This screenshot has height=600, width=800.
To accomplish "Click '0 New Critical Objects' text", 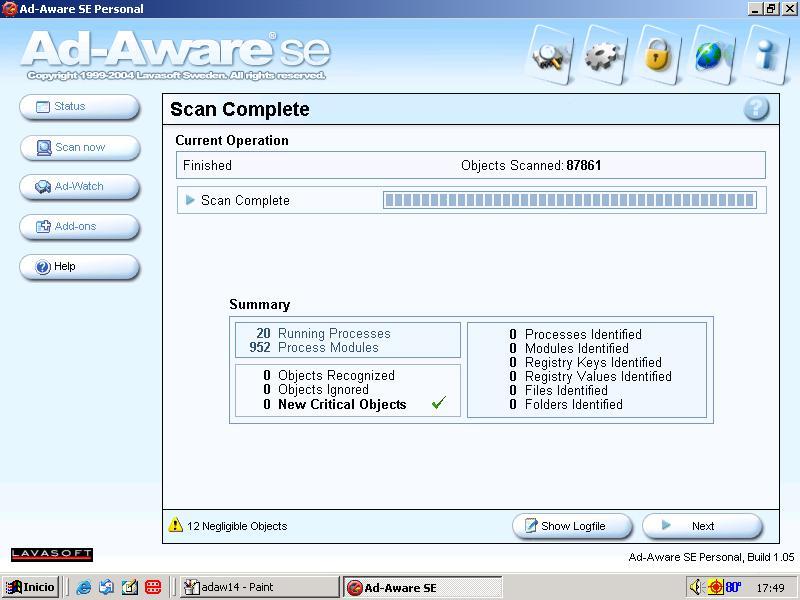I will (335, 405).
